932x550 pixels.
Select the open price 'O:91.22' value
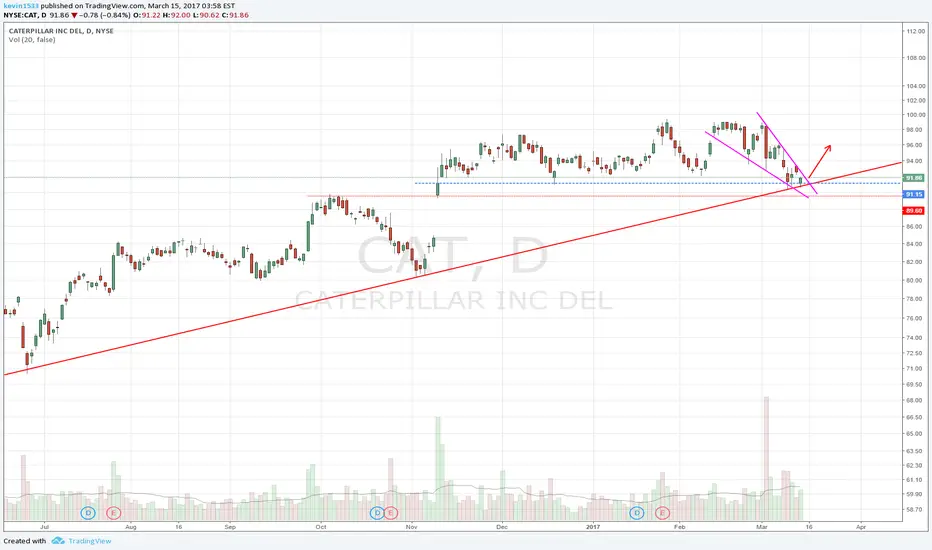(x=147, y=15)
